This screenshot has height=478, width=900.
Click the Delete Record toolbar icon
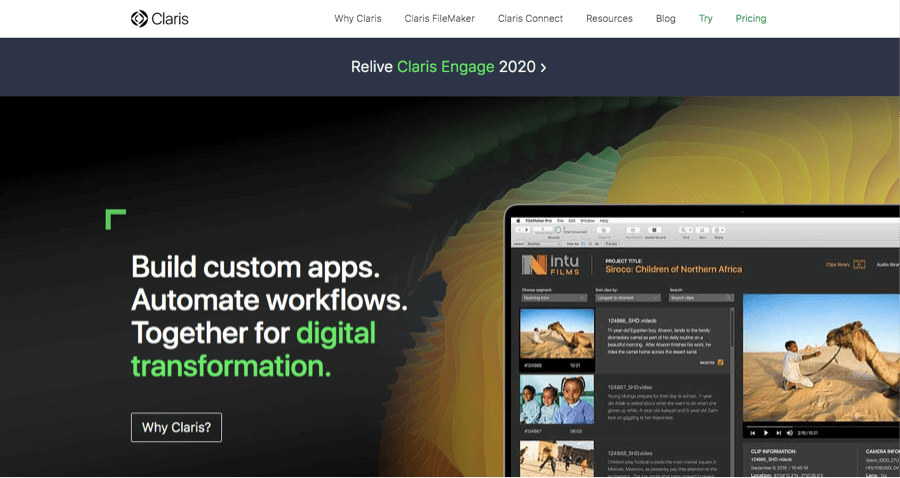click(654, 230)
